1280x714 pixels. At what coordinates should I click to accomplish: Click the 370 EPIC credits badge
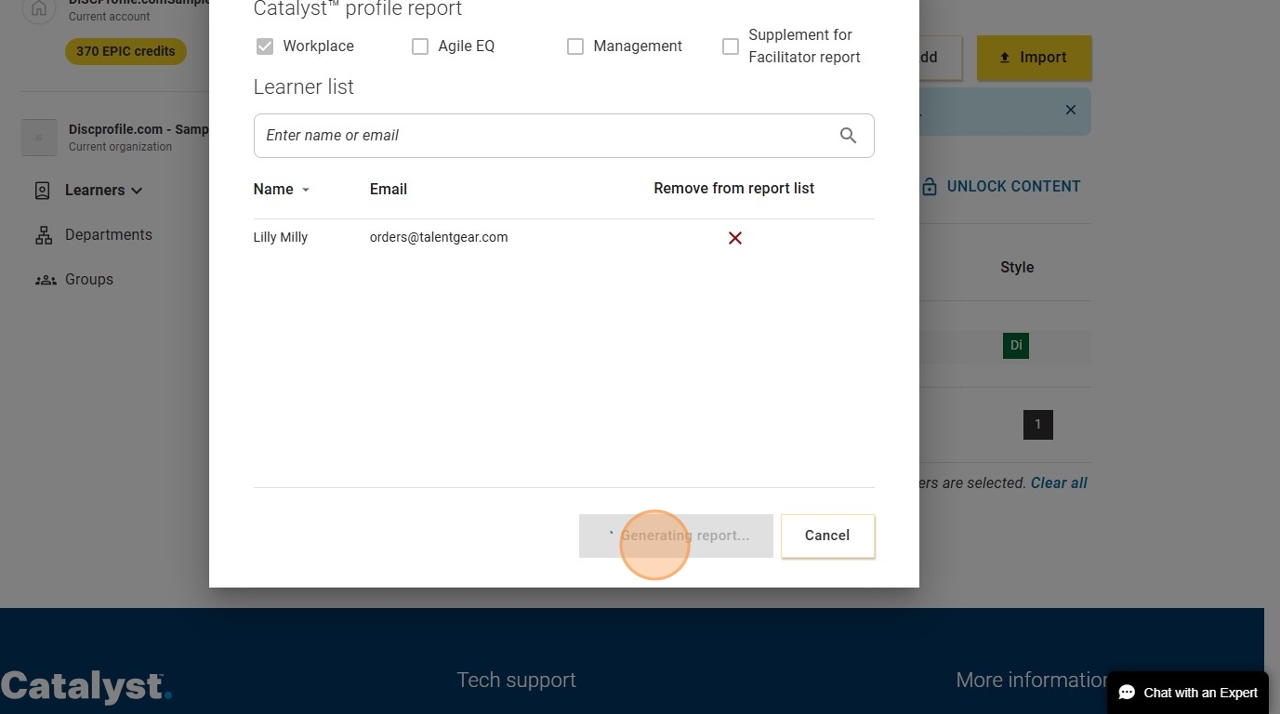point(126,51)
